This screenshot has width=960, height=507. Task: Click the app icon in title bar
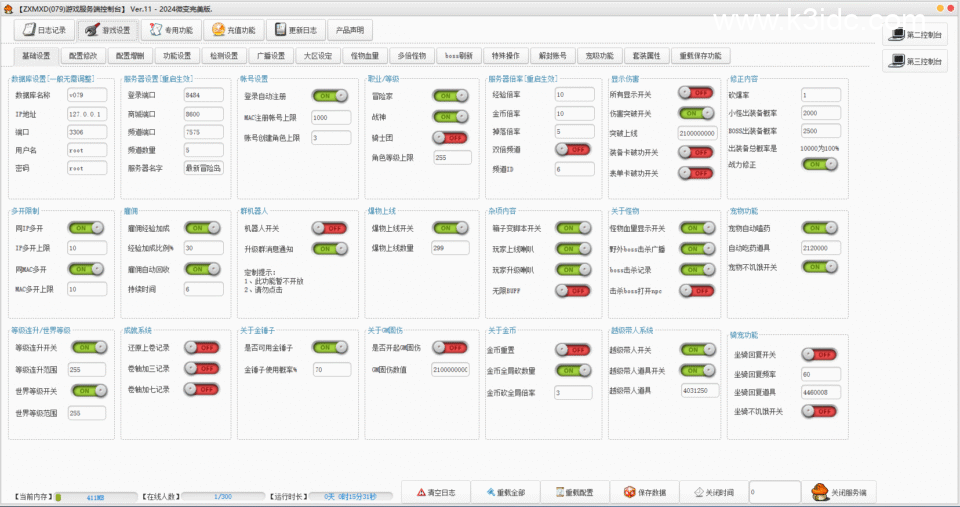(8, 9)
